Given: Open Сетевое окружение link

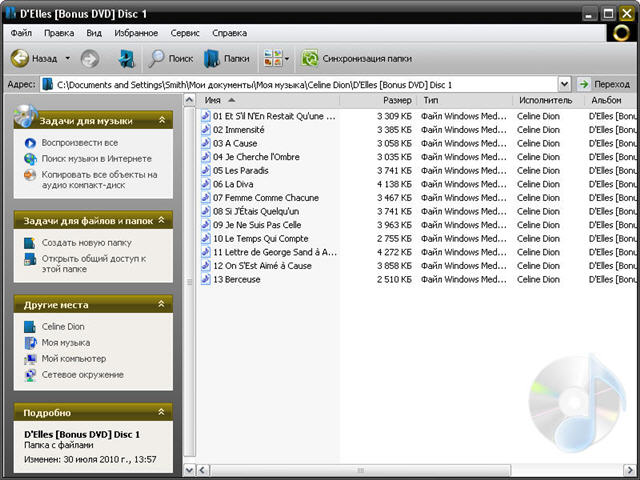Looking at the screenshot, I should (82, 375).
